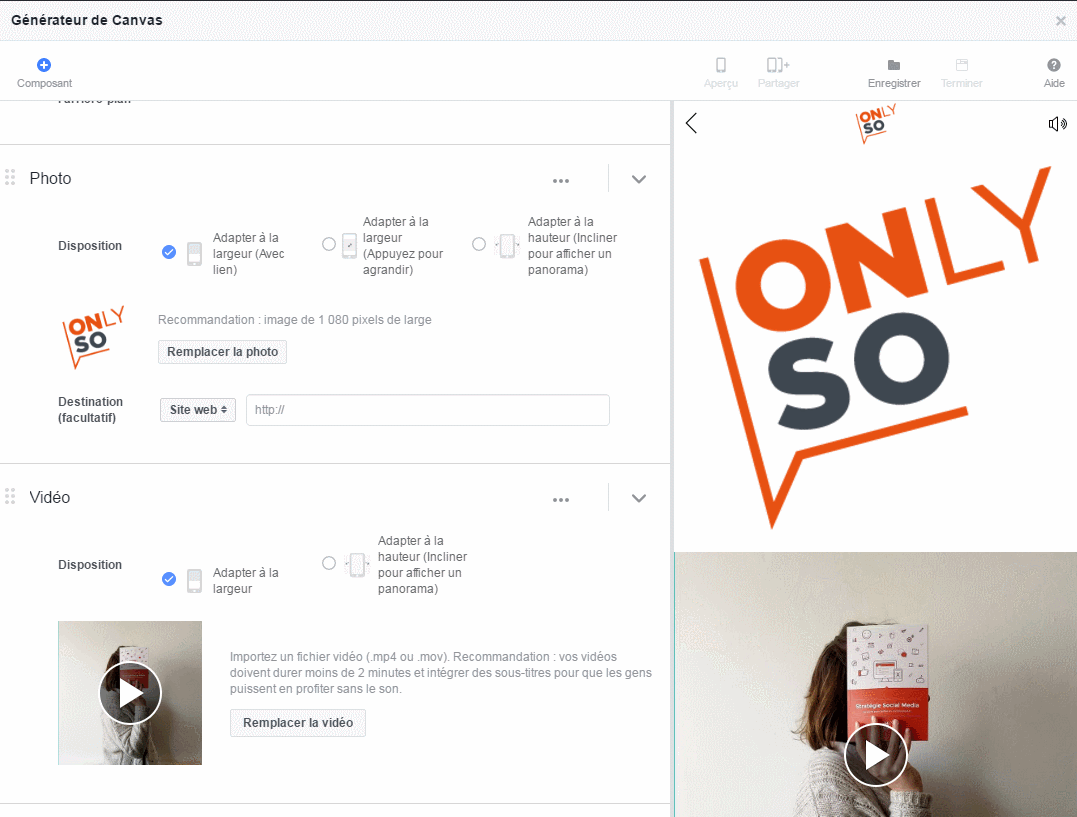Go back with the preview arrow
This screenshot has width=1077, height=817.
(691, 123)
